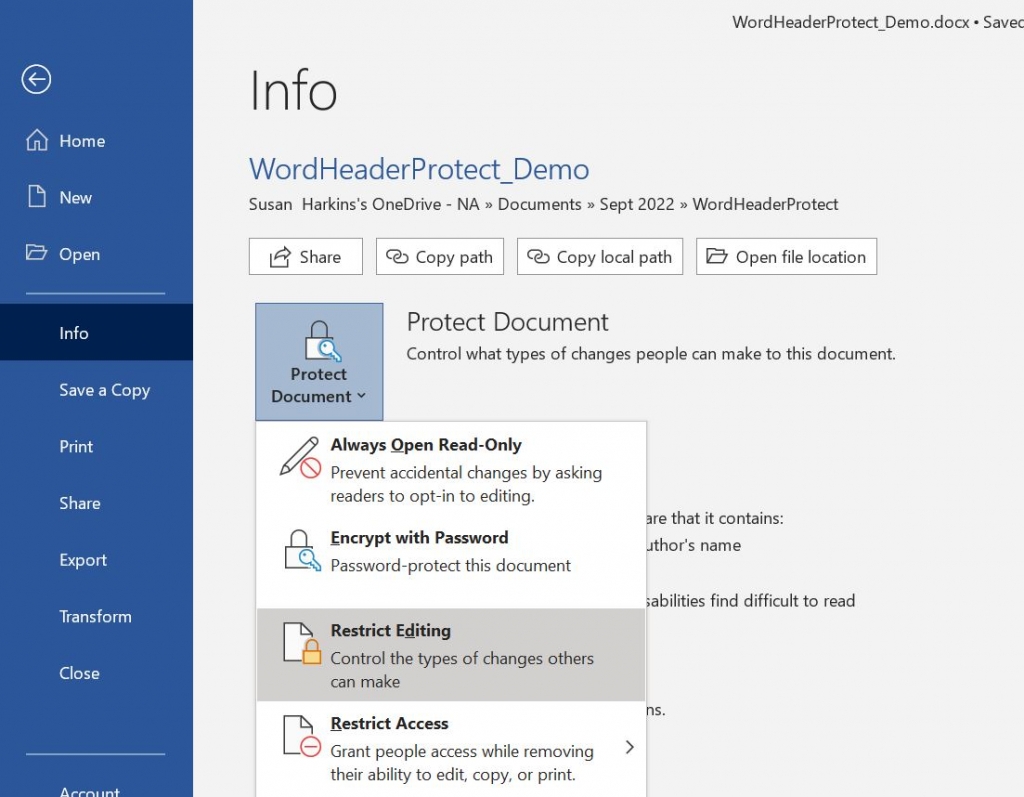Click the back arrow icon
1024x797 pixels.
[x=36, y=79]
